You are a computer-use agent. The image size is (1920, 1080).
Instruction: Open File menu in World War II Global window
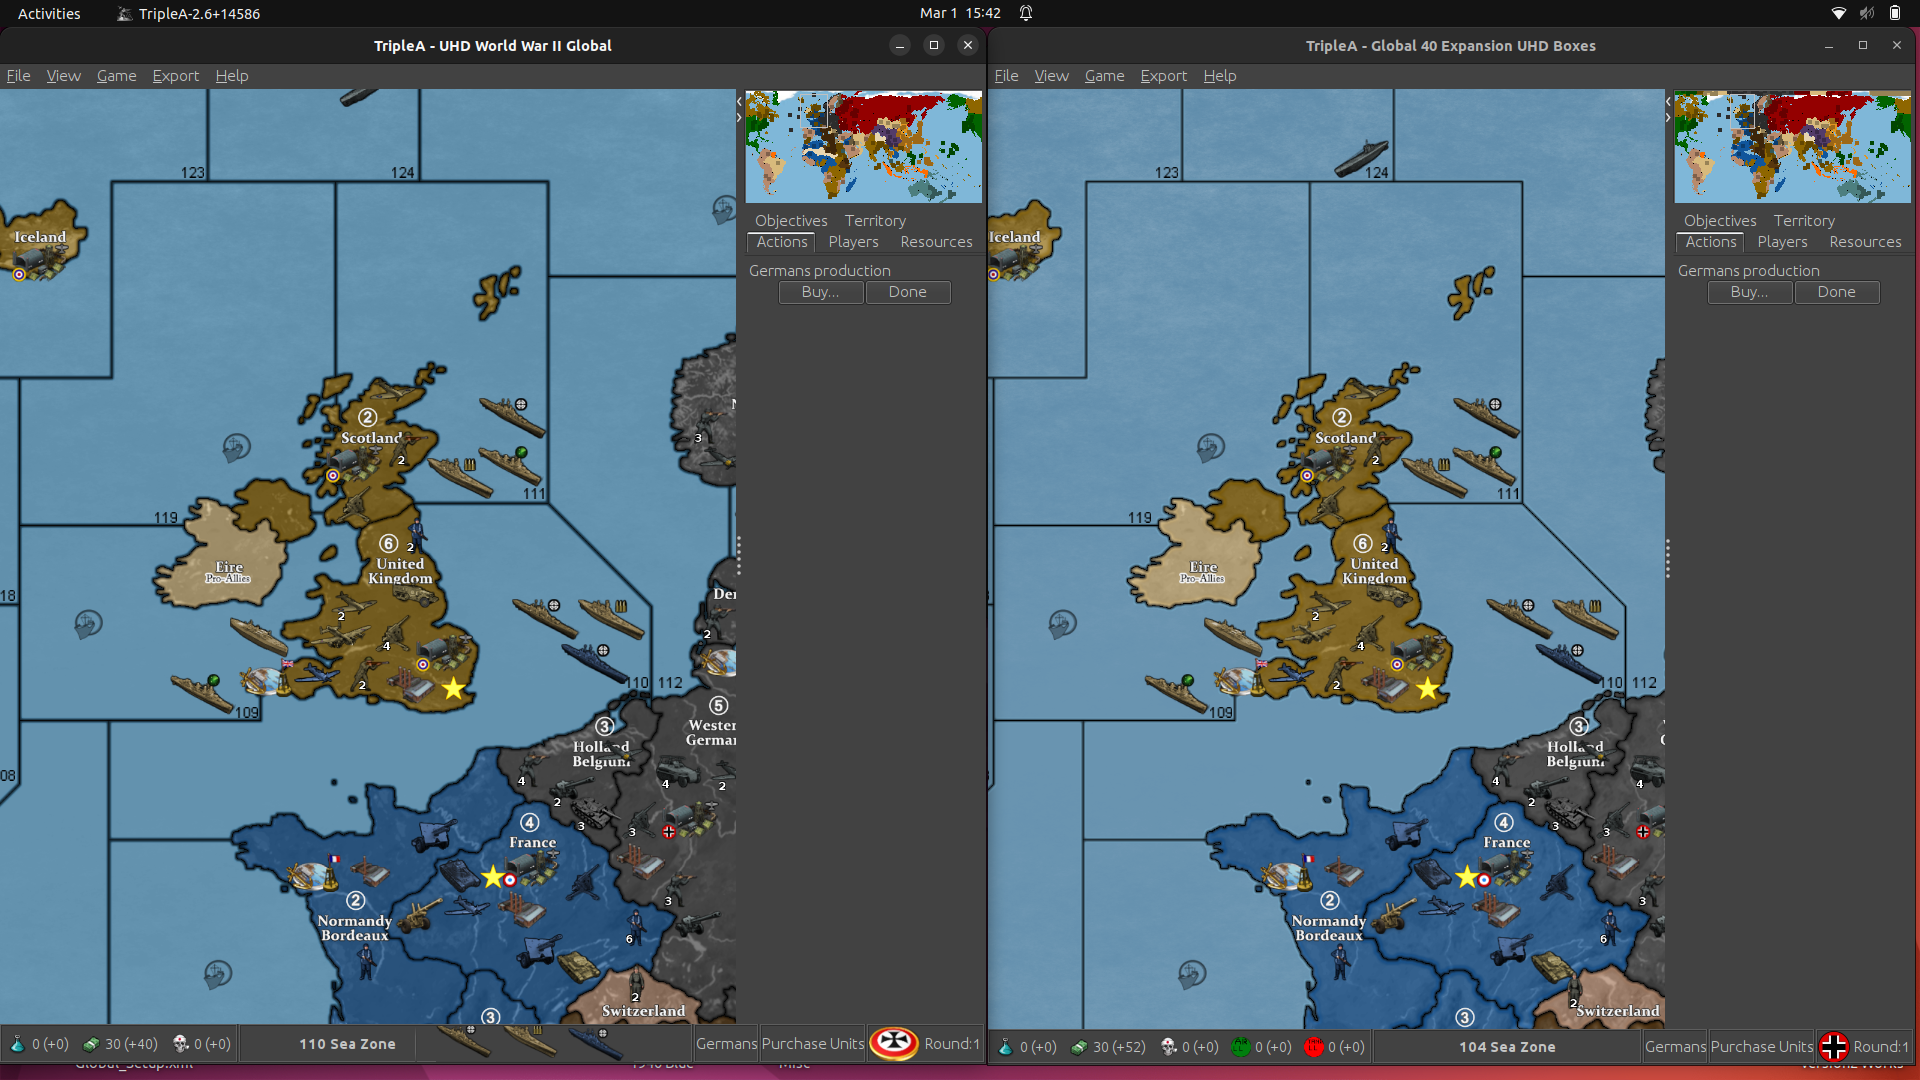coord(18,75)
